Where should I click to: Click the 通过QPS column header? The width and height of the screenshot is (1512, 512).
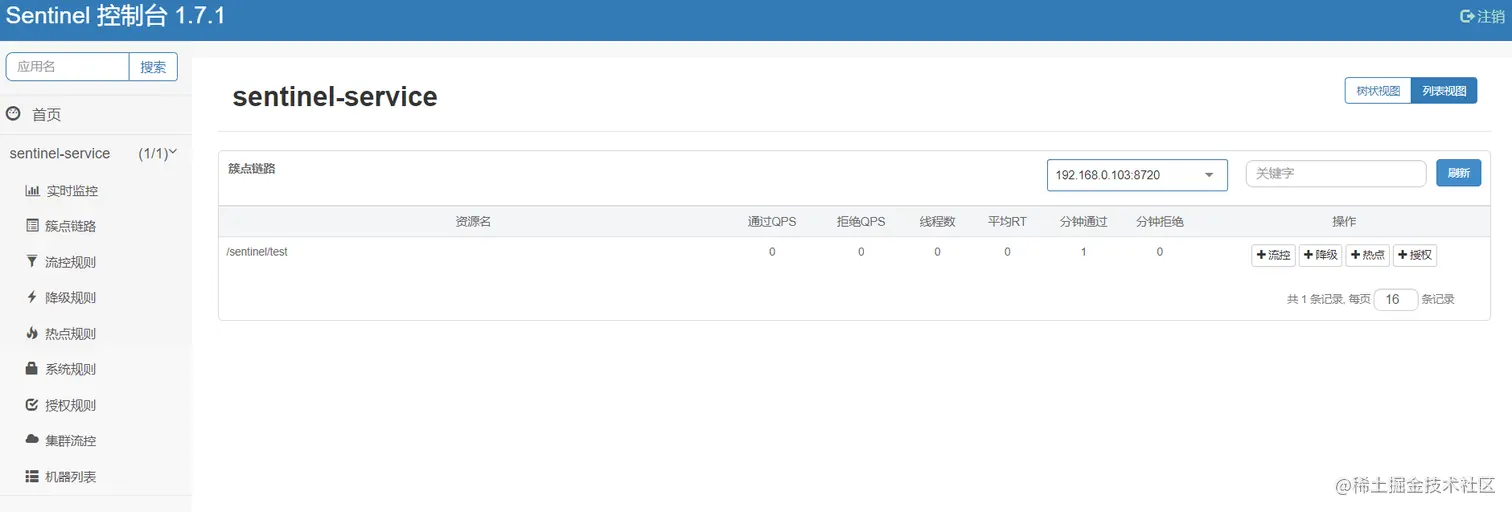click(x=772, y=222)
